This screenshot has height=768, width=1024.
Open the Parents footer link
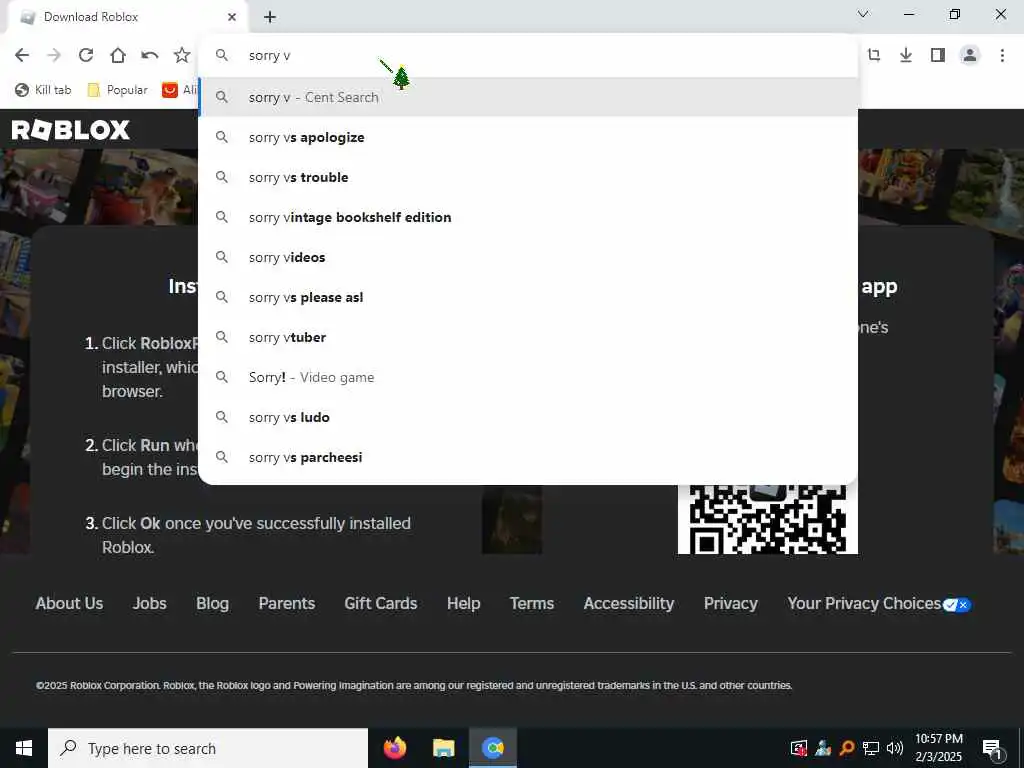(287, 603)
